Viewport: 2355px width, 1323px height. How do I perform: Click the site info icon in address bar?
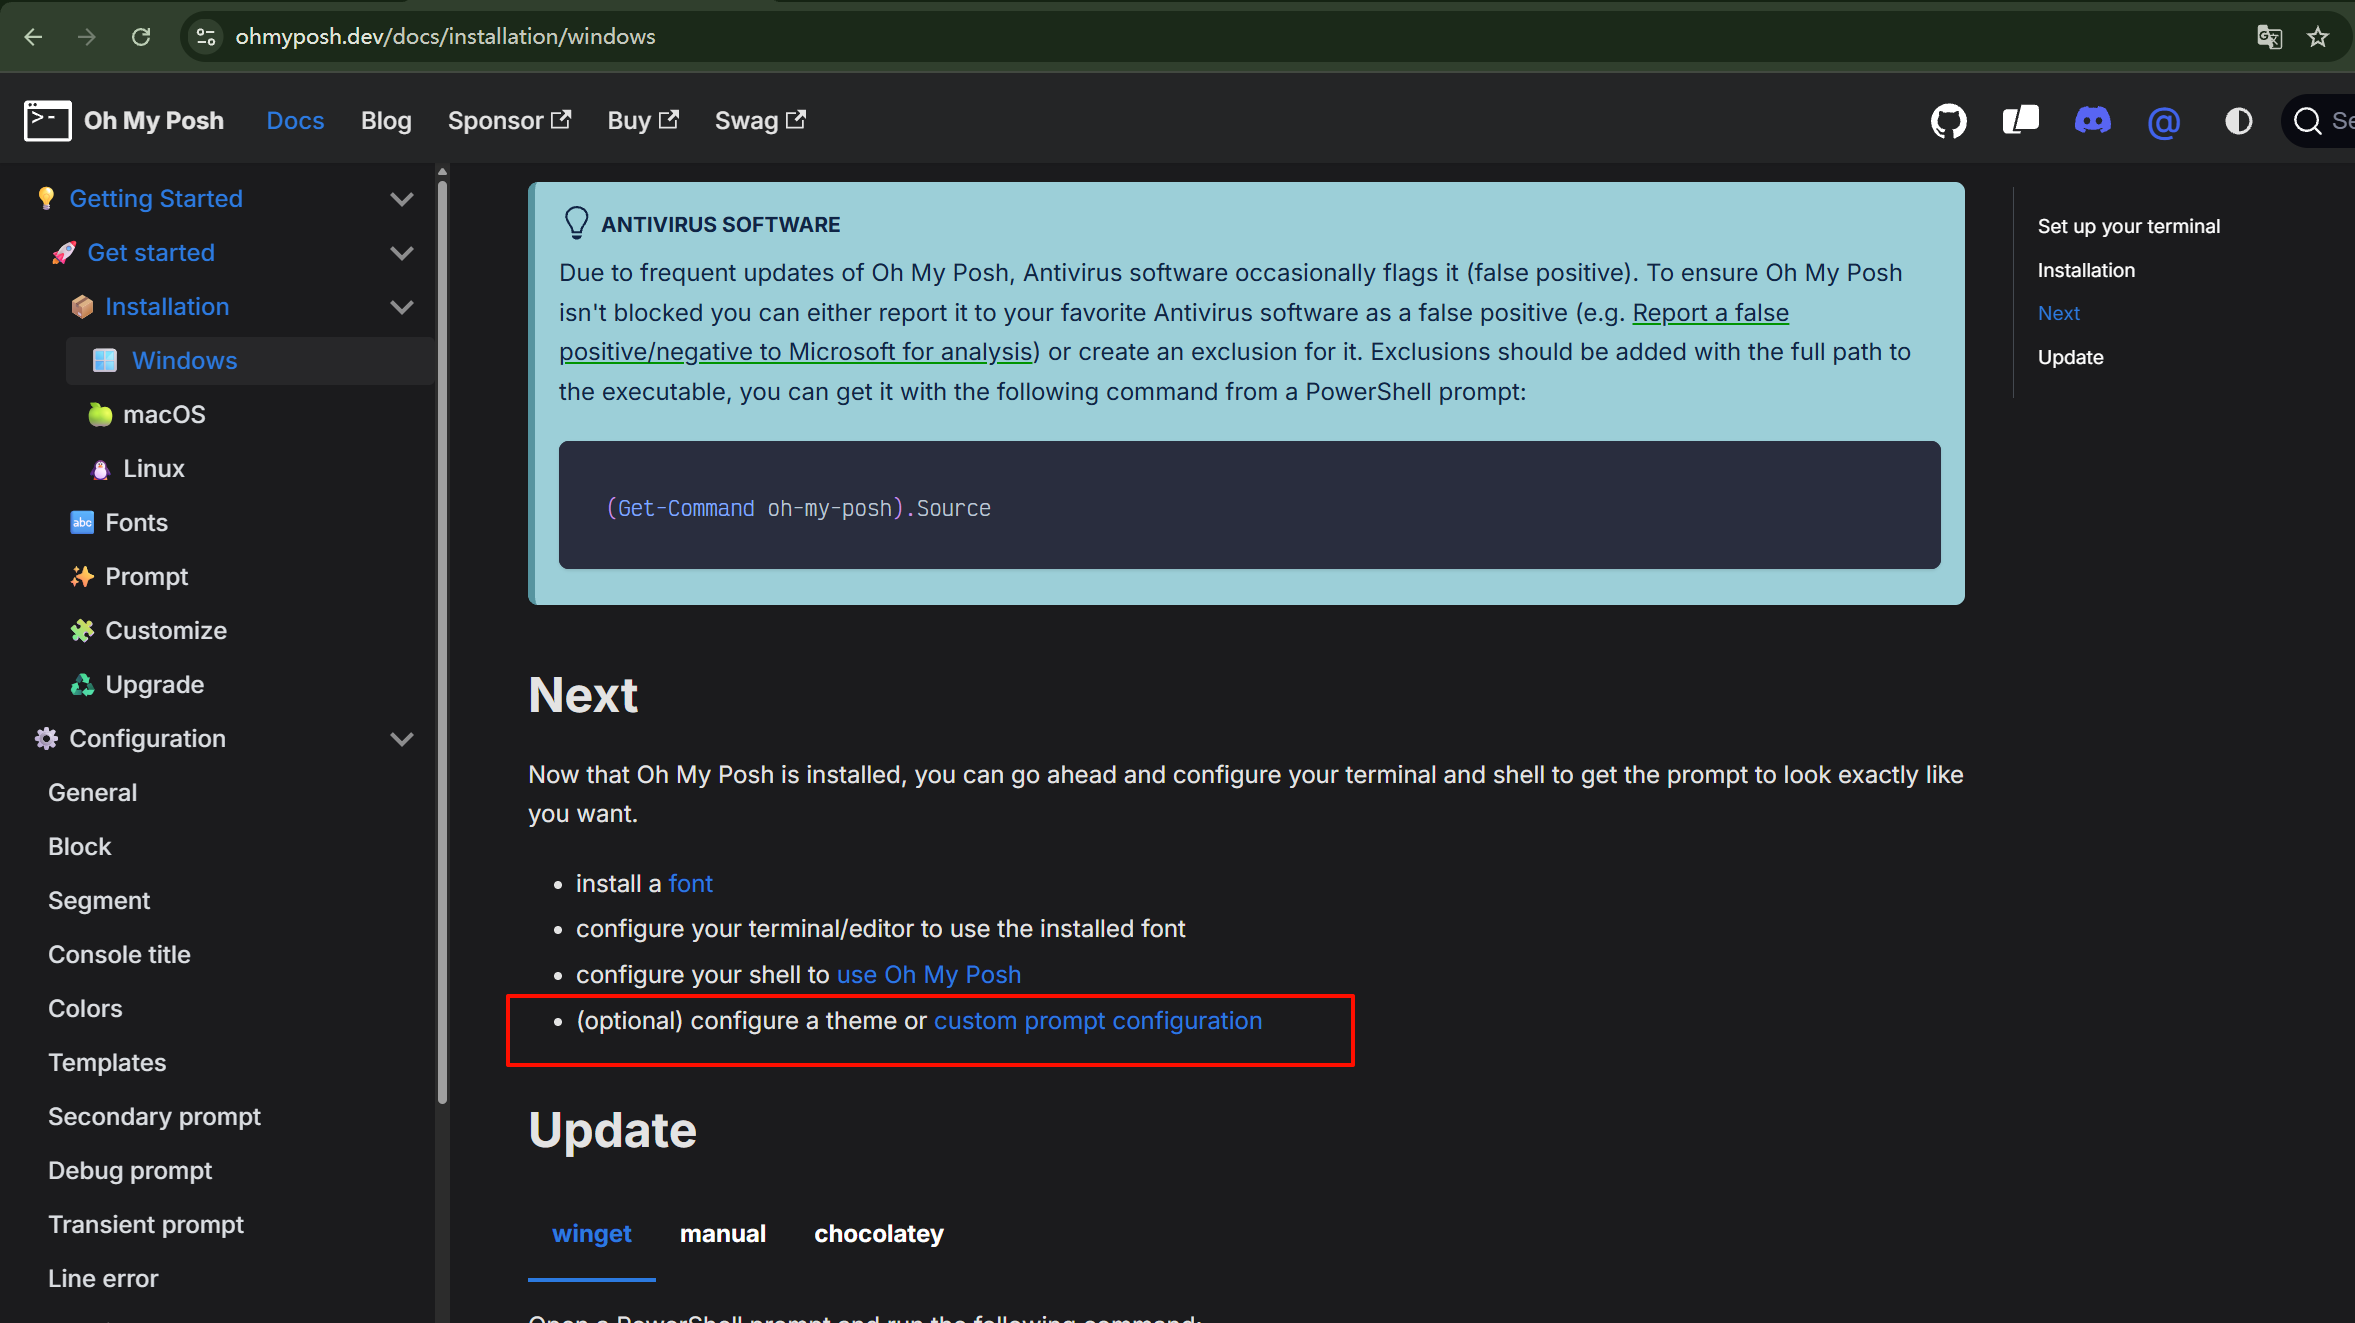(206, 37)
